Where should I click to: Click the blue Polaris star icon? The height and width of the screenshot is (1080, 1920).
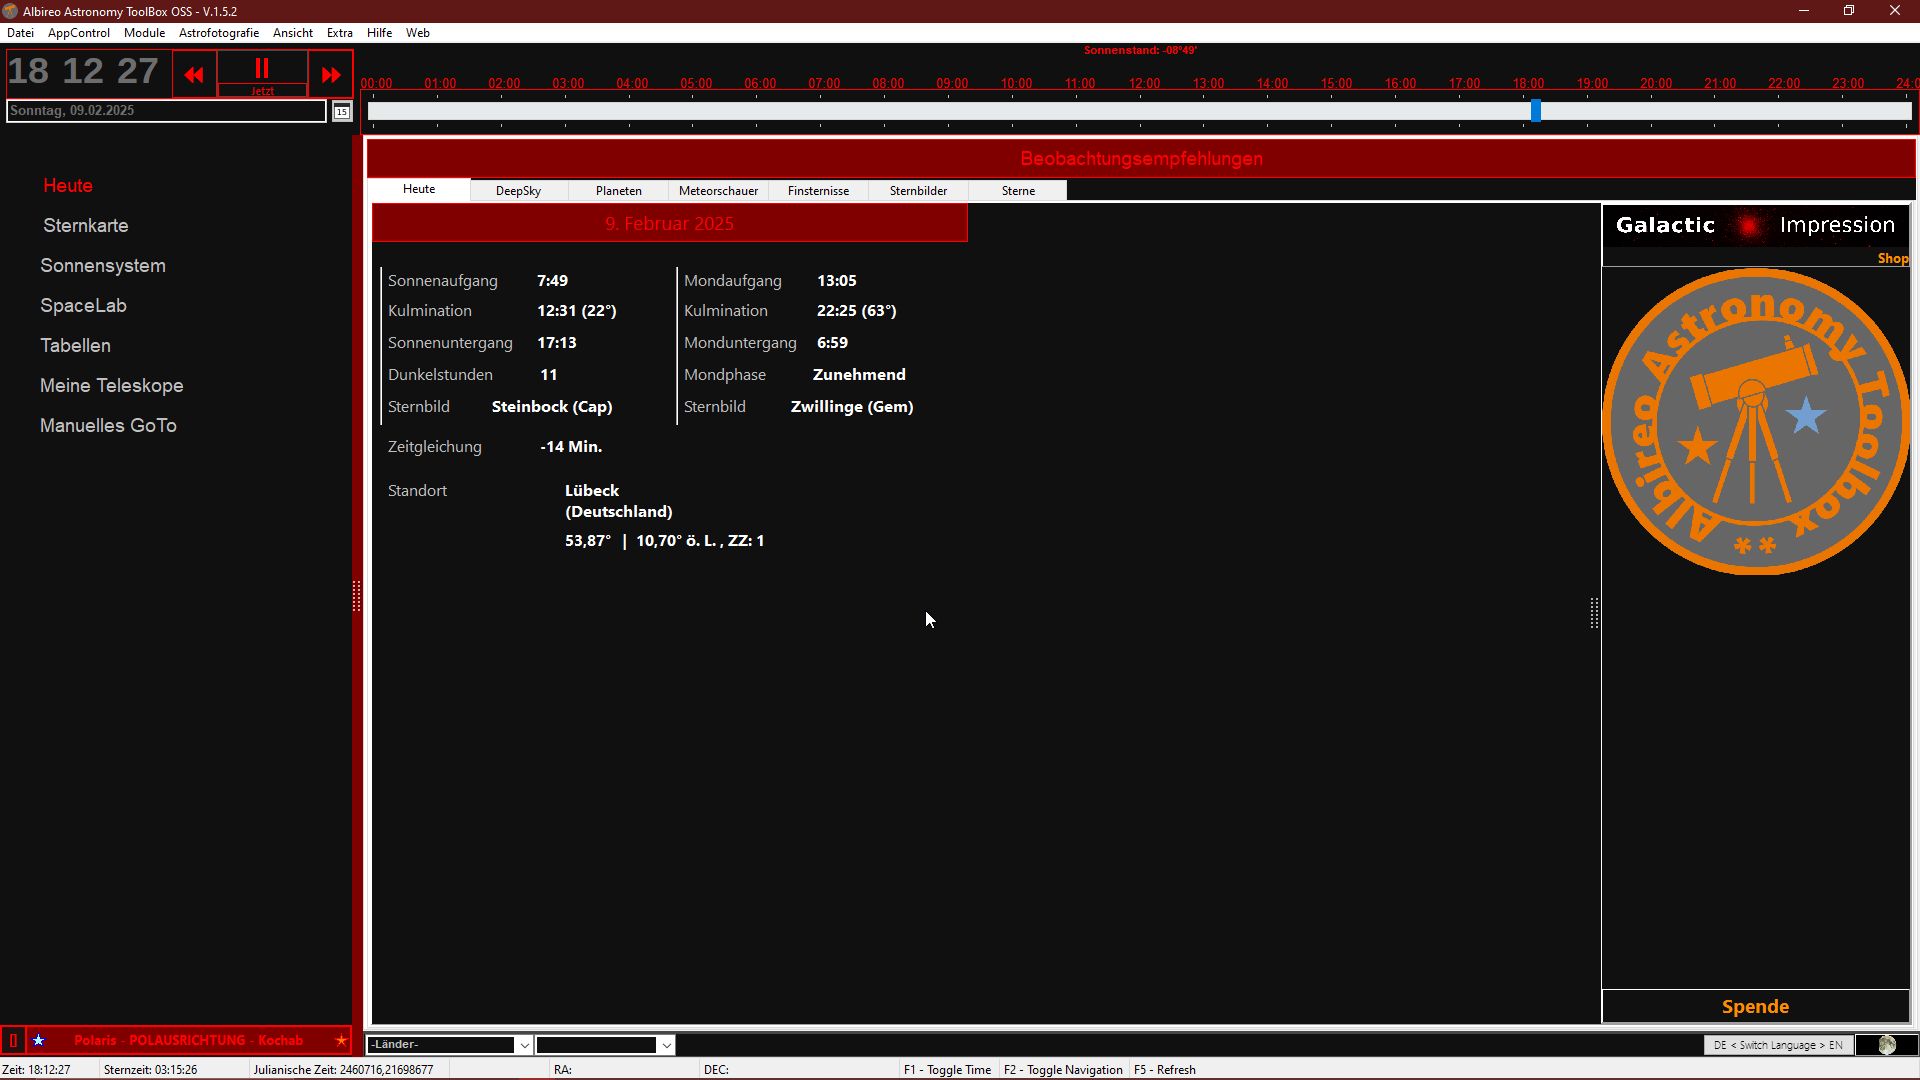(x=39, y=1041)
